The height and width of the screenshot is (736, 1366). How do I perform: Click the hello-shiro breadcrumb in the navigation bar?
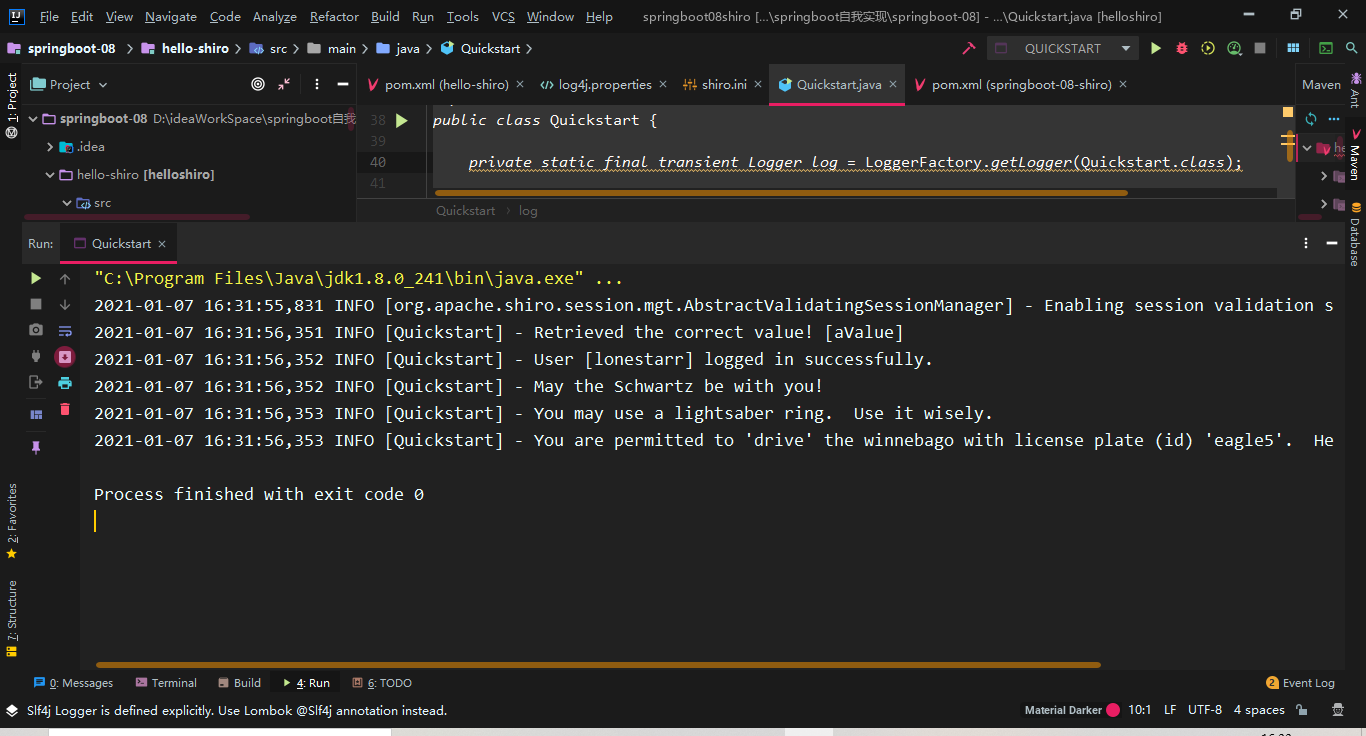(x=185, y=48)
